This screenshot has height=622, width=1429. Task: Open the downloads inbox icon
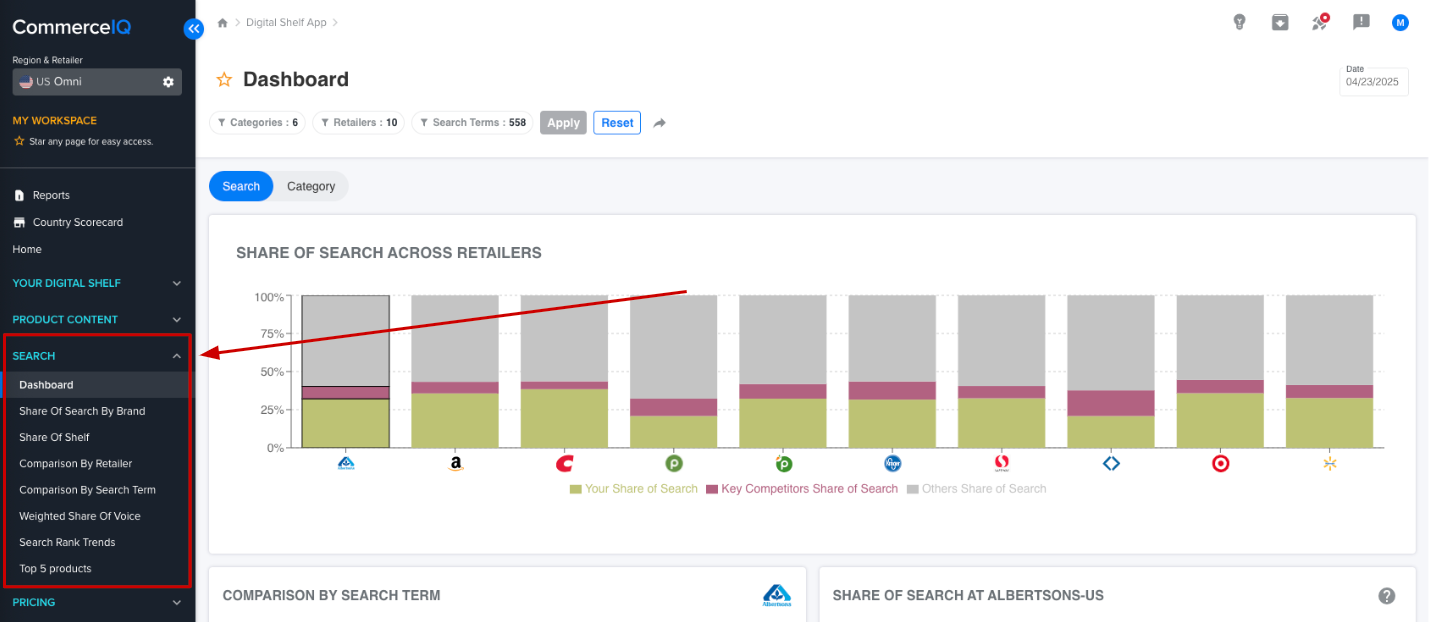click(1280, 22)
